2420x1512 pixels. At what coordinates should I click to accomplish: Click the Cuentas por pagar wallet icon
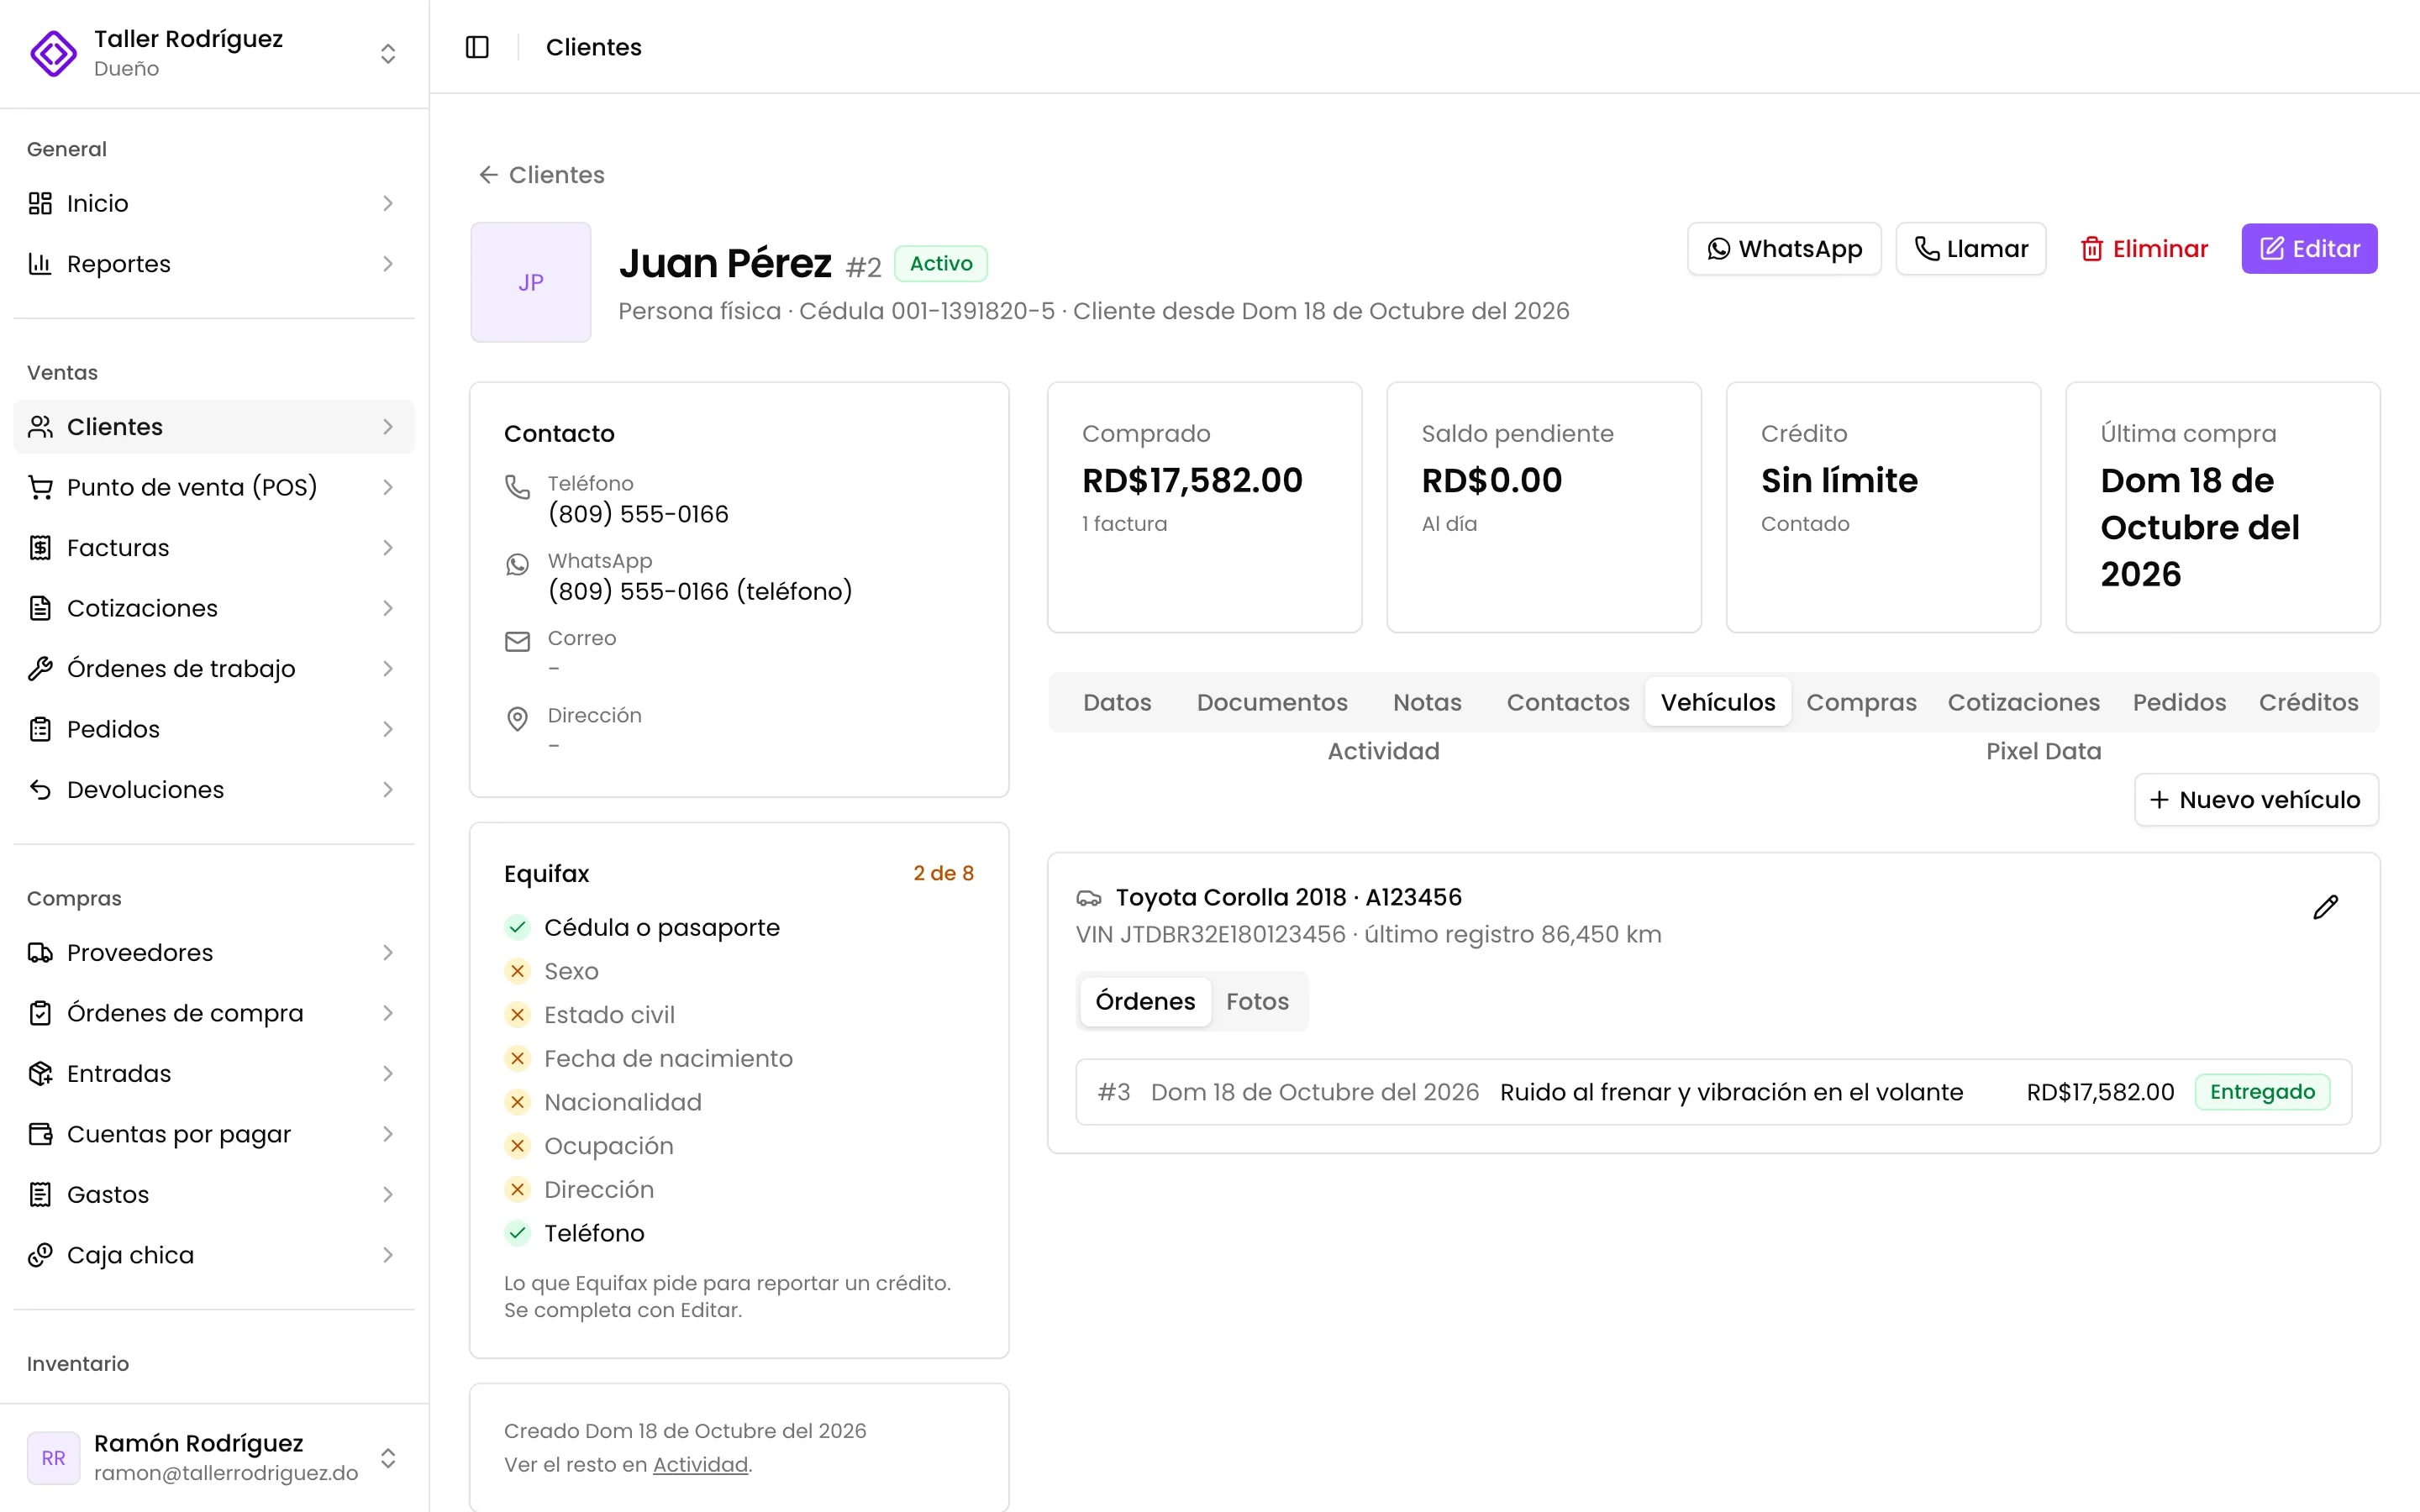click(x=40, y=1134)
